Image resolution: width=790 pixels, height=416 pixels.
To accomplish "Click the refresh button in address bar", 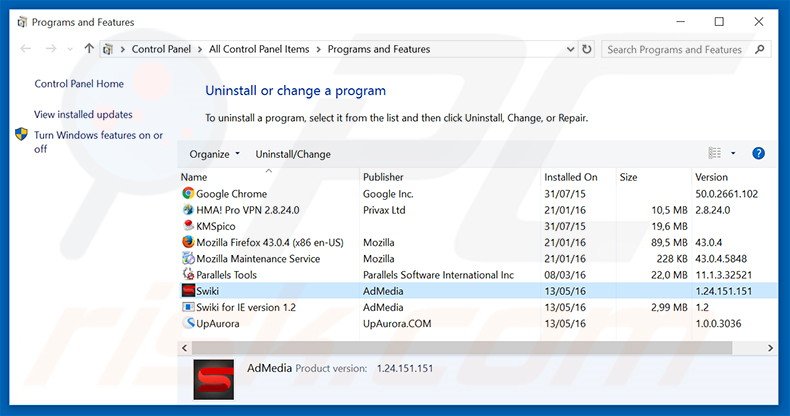I will pos(587,49).
